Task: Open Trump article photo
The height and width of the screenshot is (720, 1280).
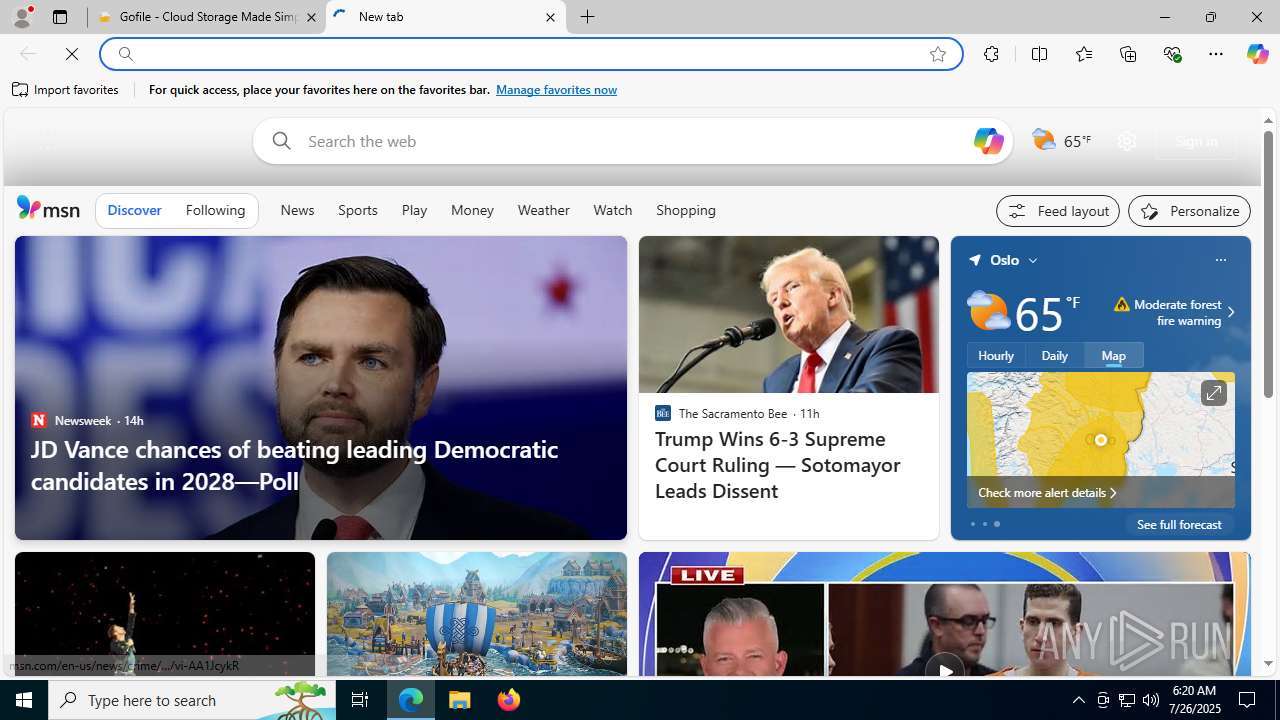Action: tap(789, 314)
